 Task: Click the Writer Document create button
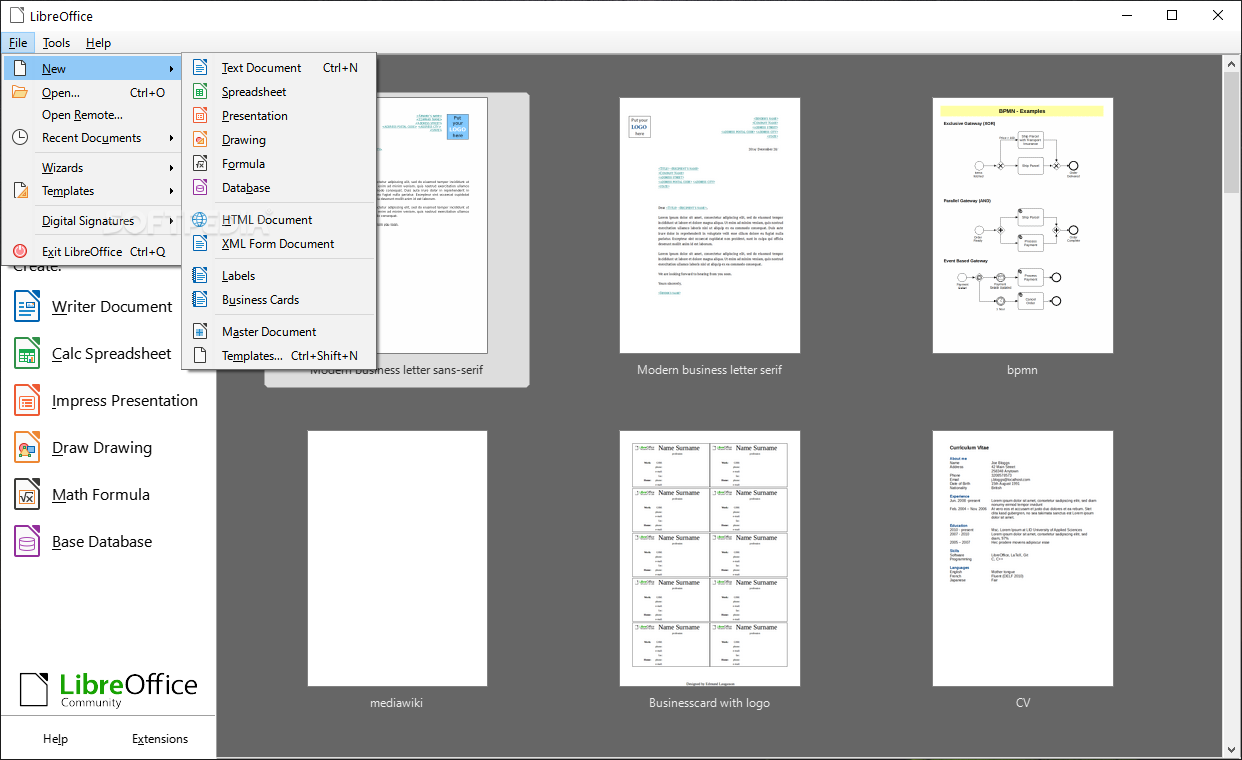pyautogui.click(x=106, y=307)
